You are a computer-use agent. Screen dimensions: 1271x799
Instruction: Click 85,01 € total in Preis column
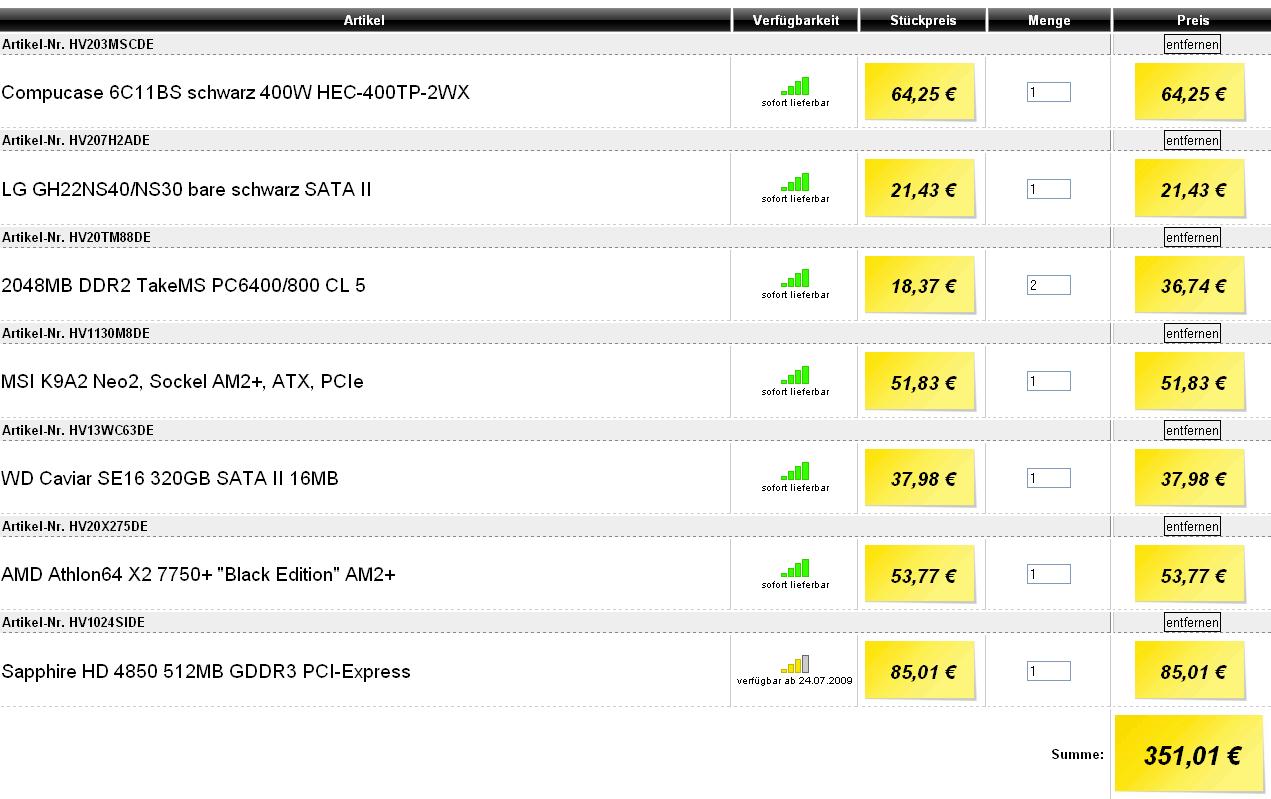(1190, 671)
